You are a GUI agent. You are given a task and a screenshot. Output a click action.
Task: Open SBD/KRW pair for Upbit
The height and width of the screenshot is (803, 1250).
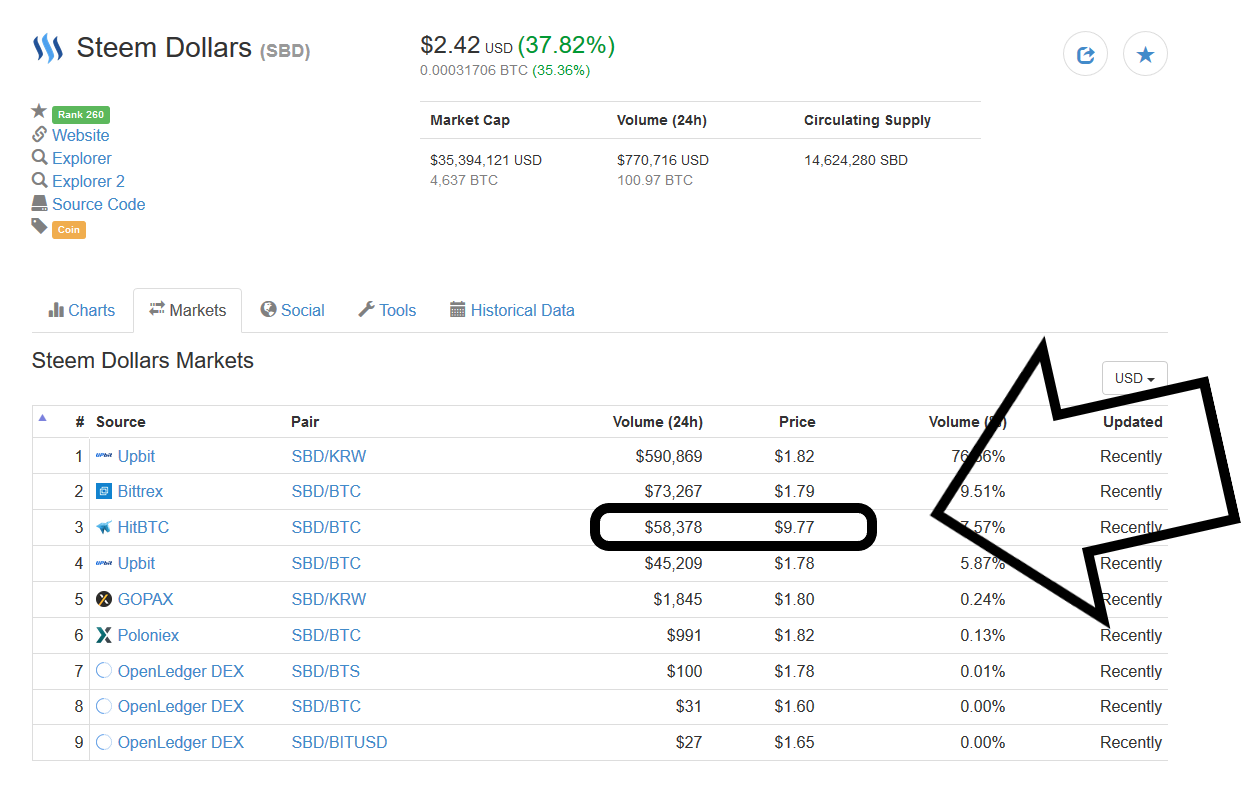point(329,456)
